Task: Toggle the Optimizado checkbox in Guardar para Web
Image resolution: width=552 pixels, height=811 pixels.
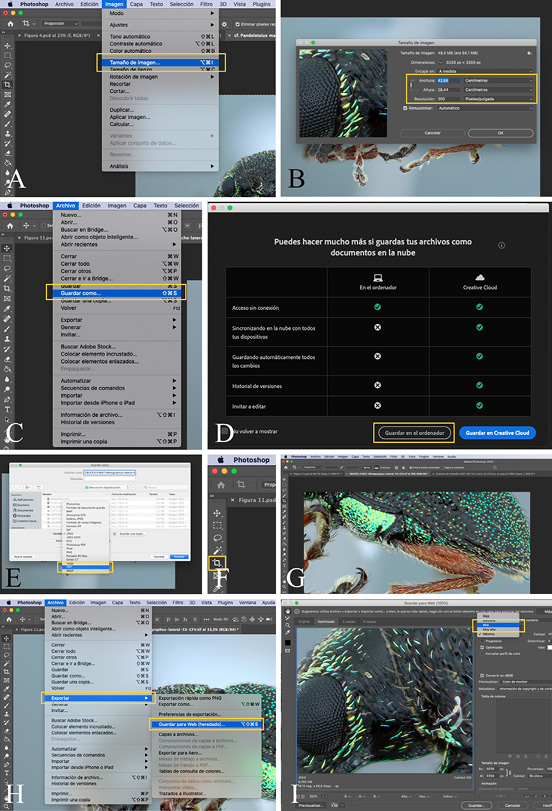Action: point(482,647)
